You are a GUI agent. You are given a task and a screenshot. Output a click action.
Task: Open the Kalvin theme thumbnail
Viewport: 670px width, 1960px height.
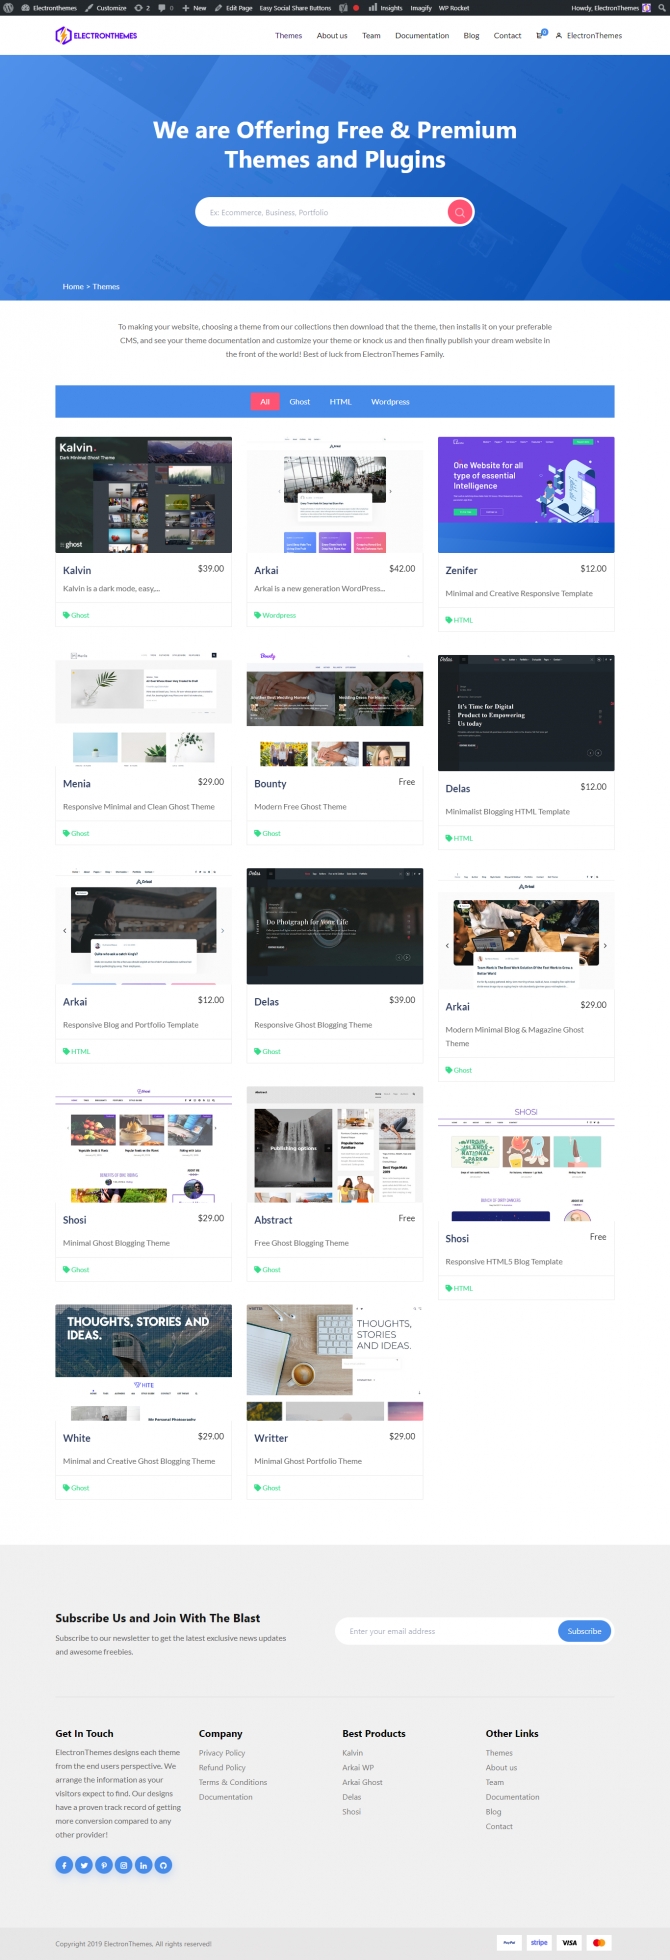[143, 495]
